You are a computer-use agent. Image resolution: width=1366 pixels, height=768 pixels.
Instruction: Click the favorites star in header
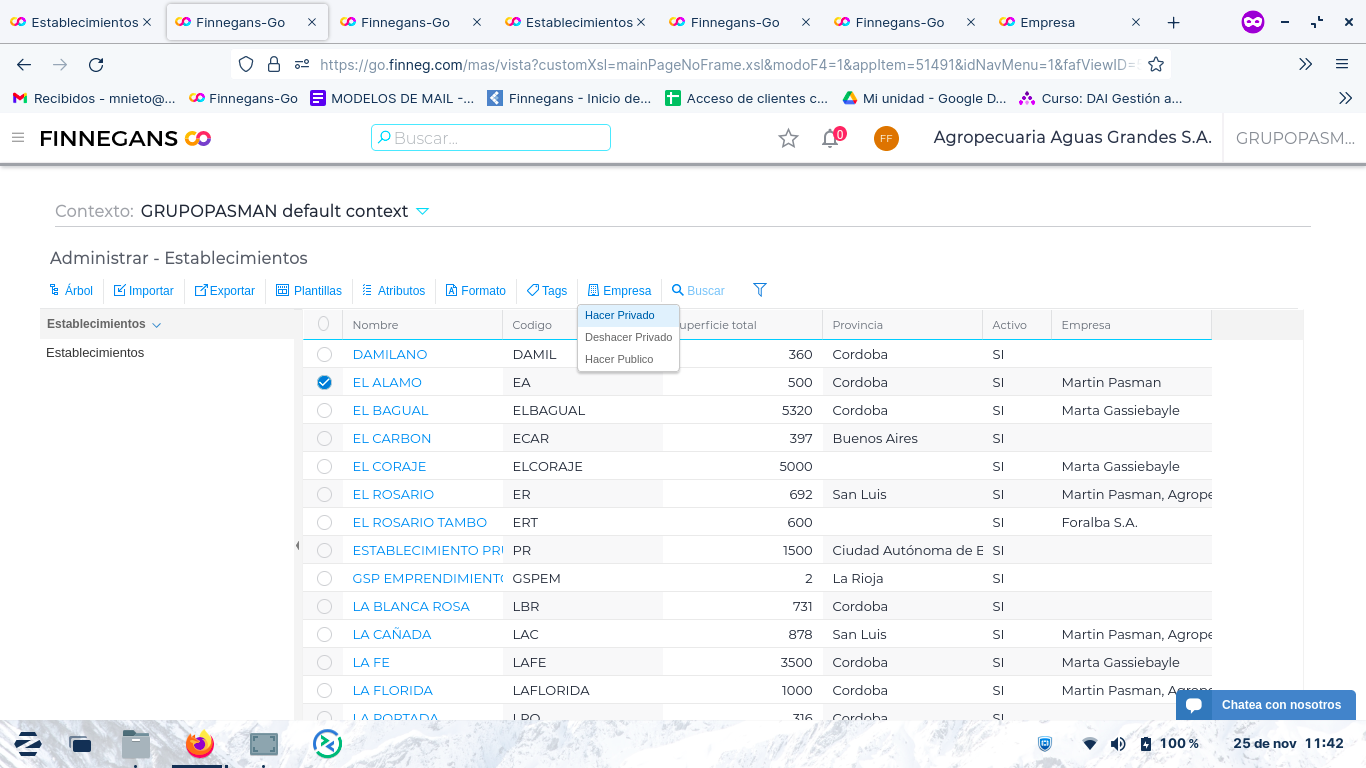[788, 139]
